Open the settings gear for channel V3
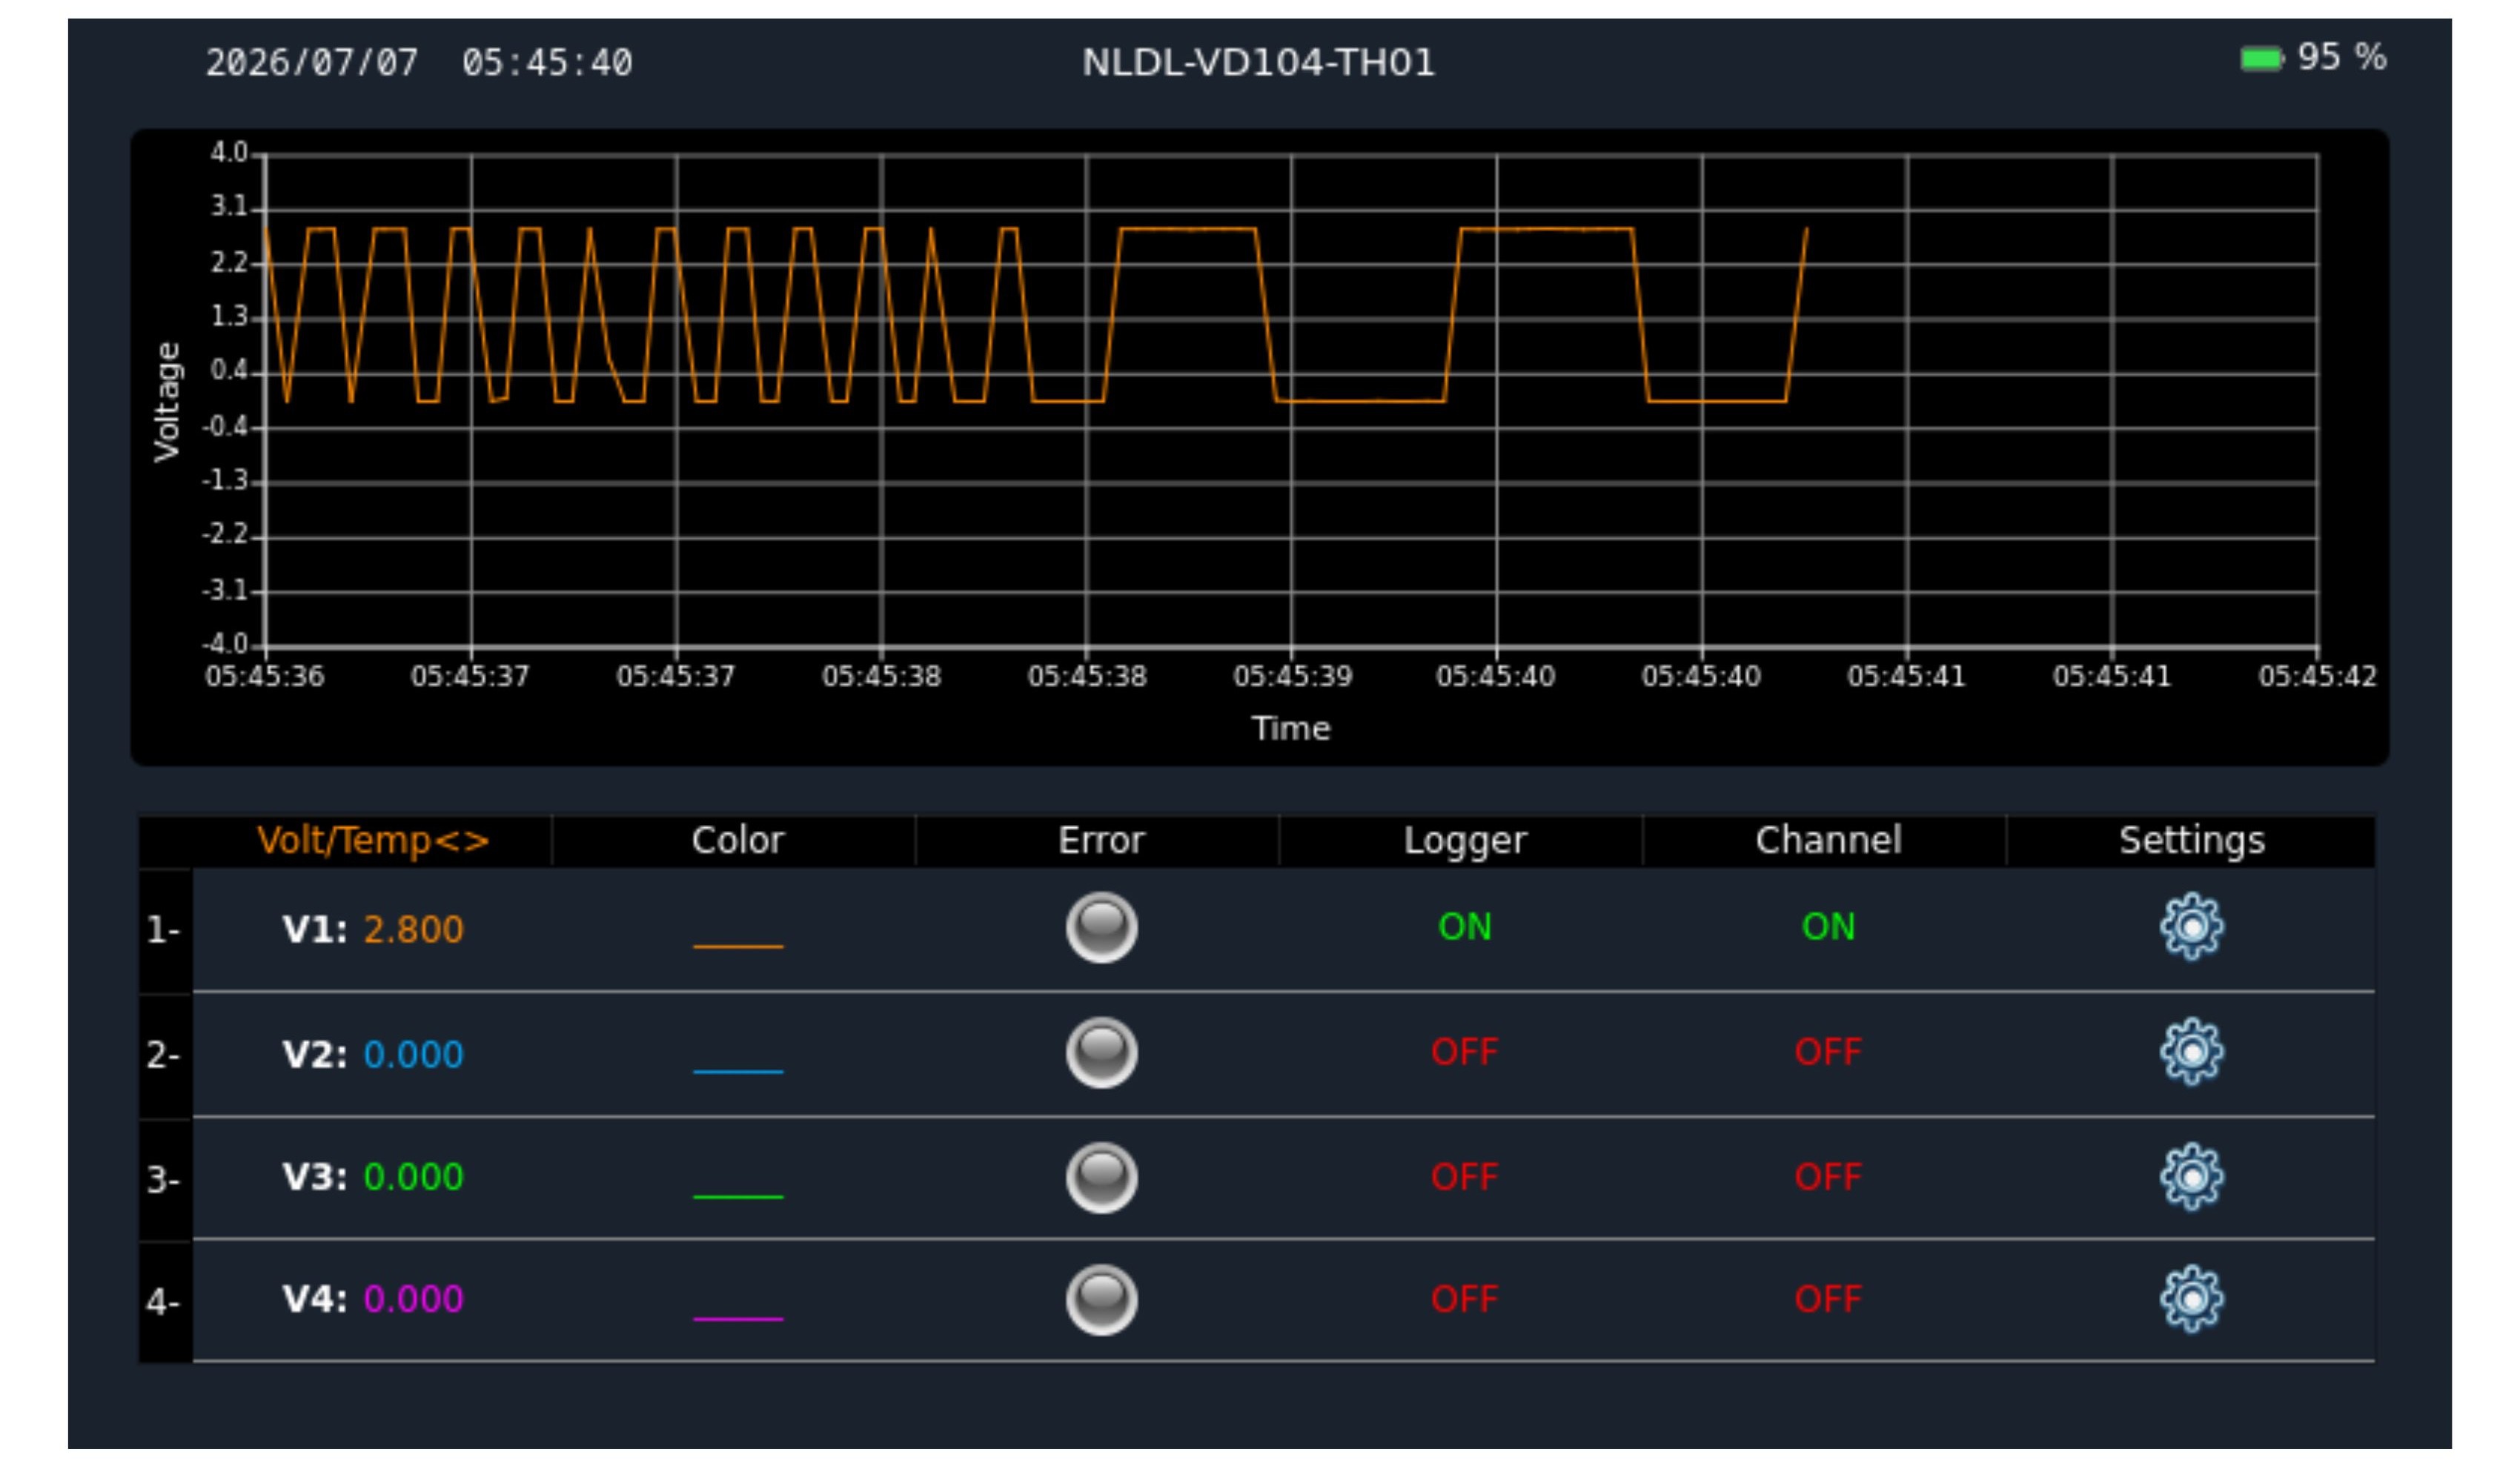Image resolution: width=2520 pixels, height=1472 pixels. [2191, 1177]
